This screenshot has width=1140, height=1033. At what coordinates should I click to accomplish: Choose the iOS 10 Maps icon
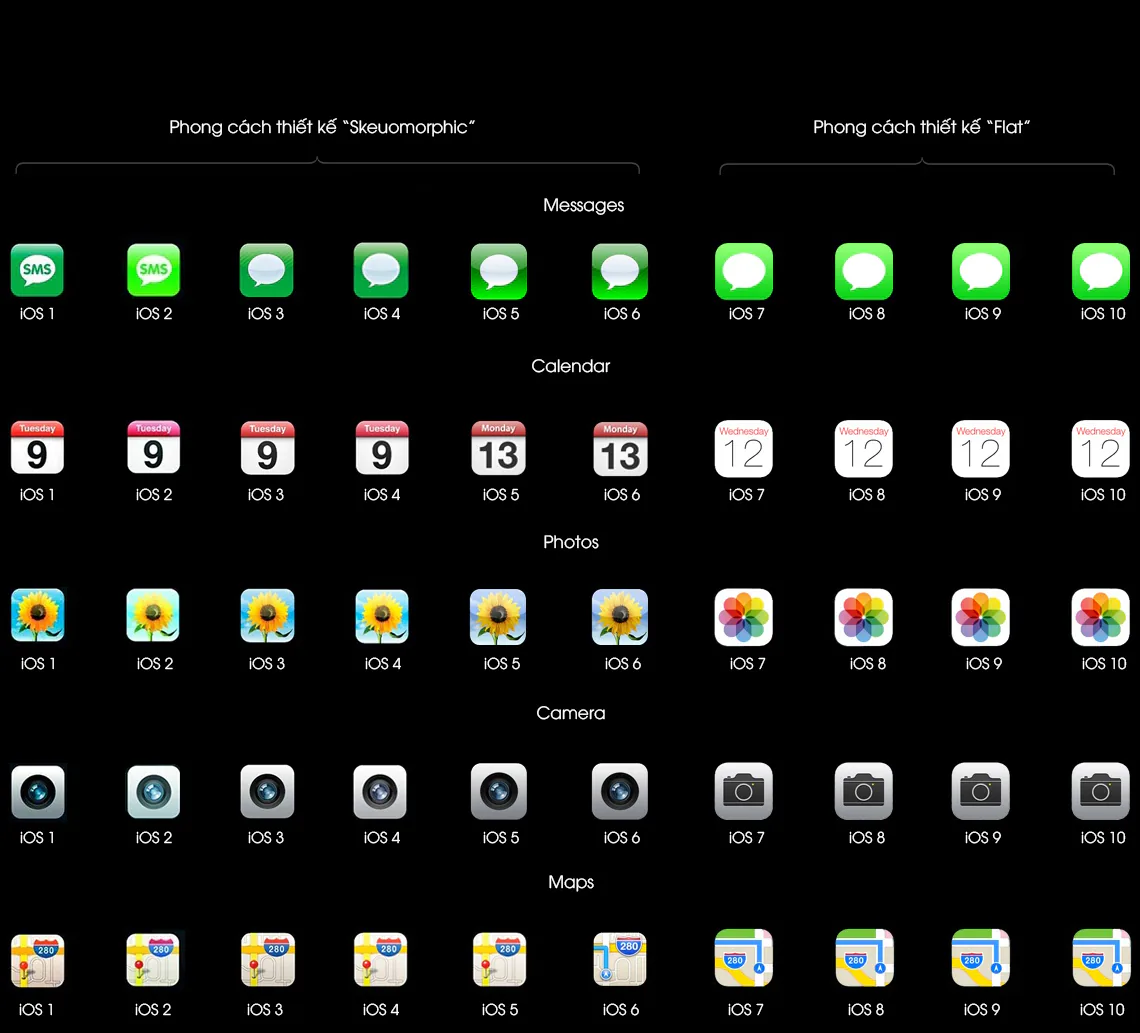(1101, 957)
